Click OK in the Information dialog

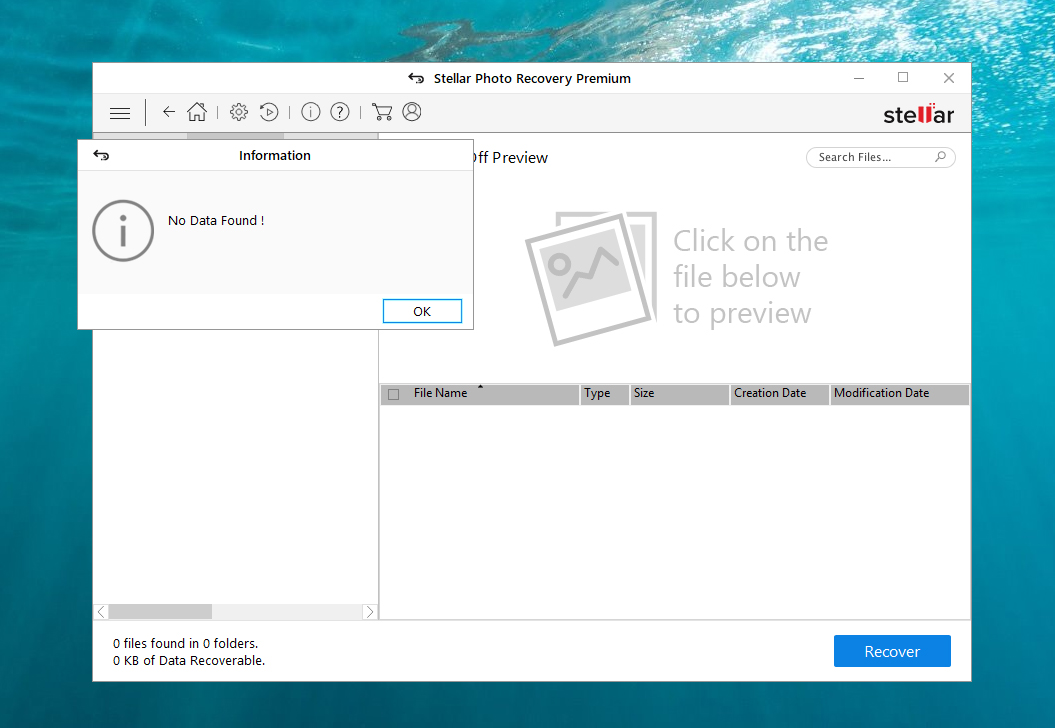(423, 311)
